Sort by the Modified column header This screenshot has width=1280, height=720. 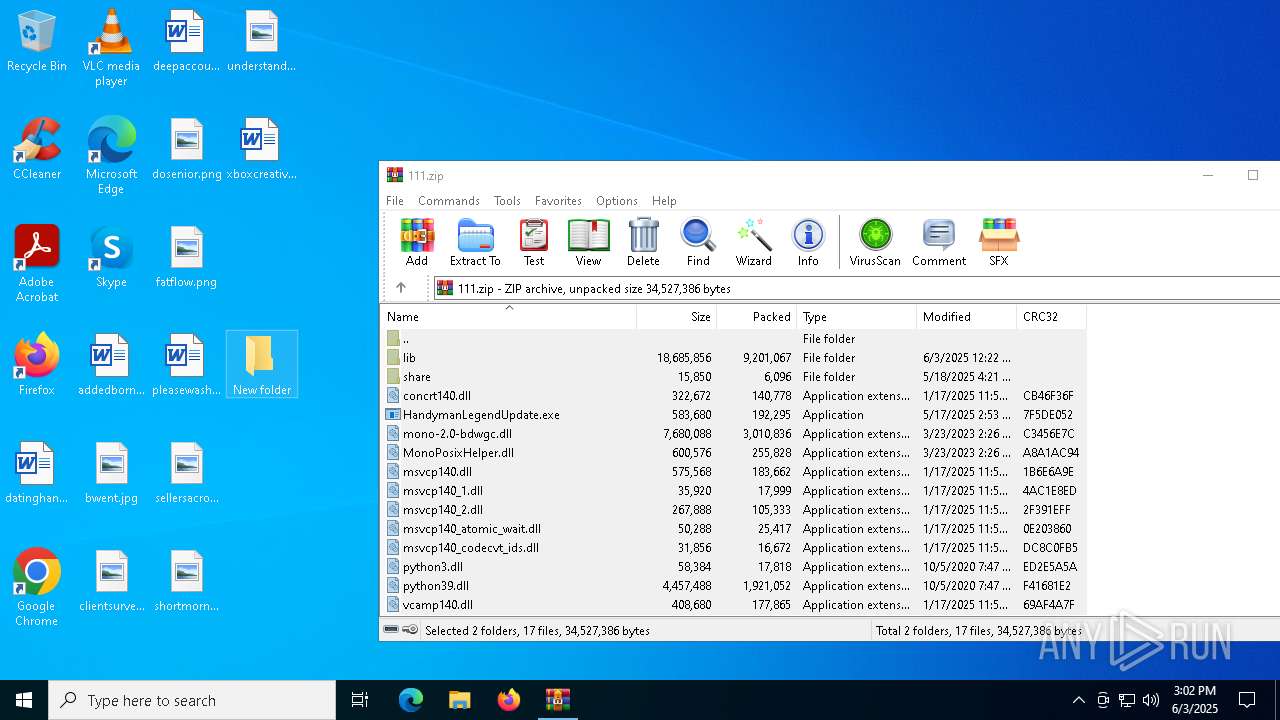pyautogui.click(x=966, y=317)
